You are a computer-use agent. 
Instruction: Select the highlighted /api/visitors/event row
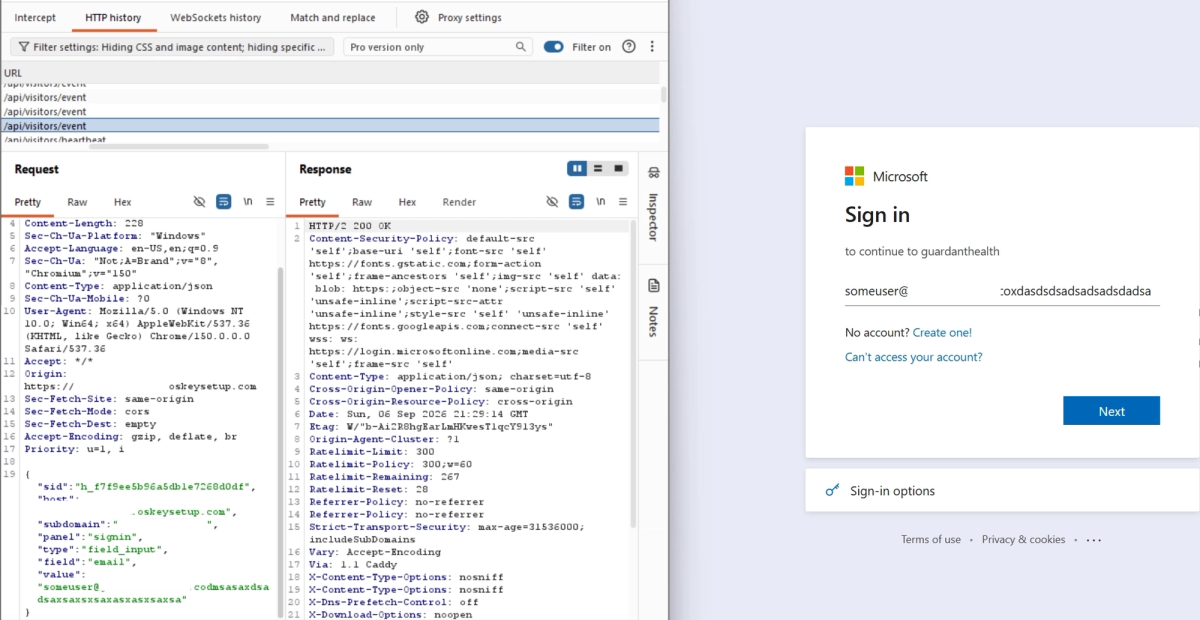(330, 126)
